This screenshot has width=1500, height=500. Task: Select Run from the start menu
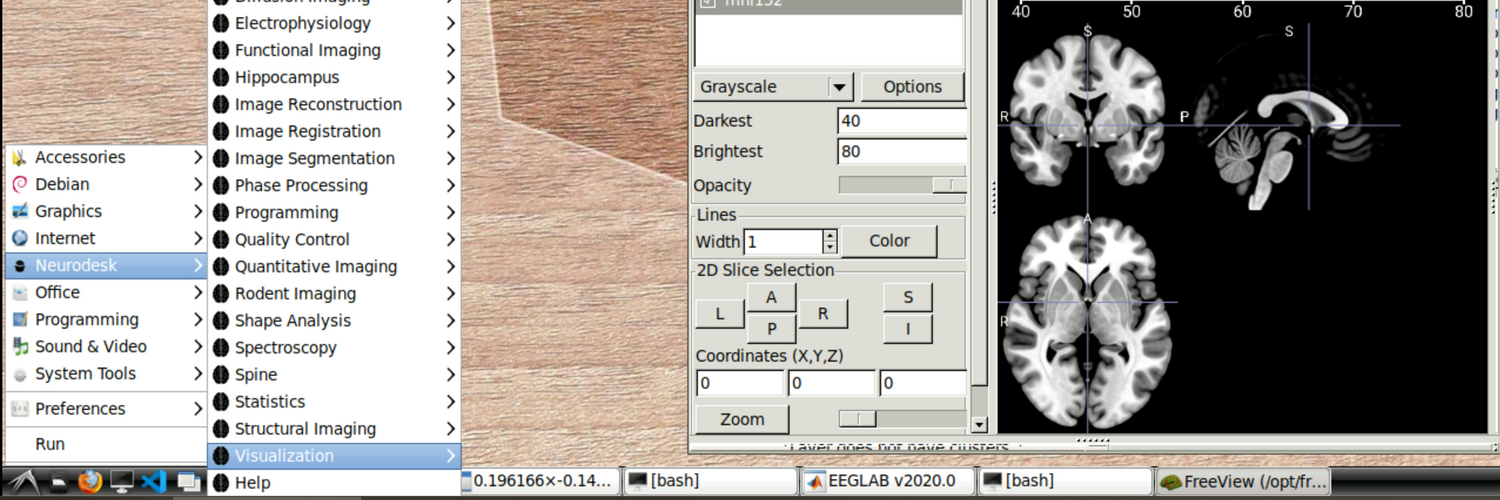(50, 444)
